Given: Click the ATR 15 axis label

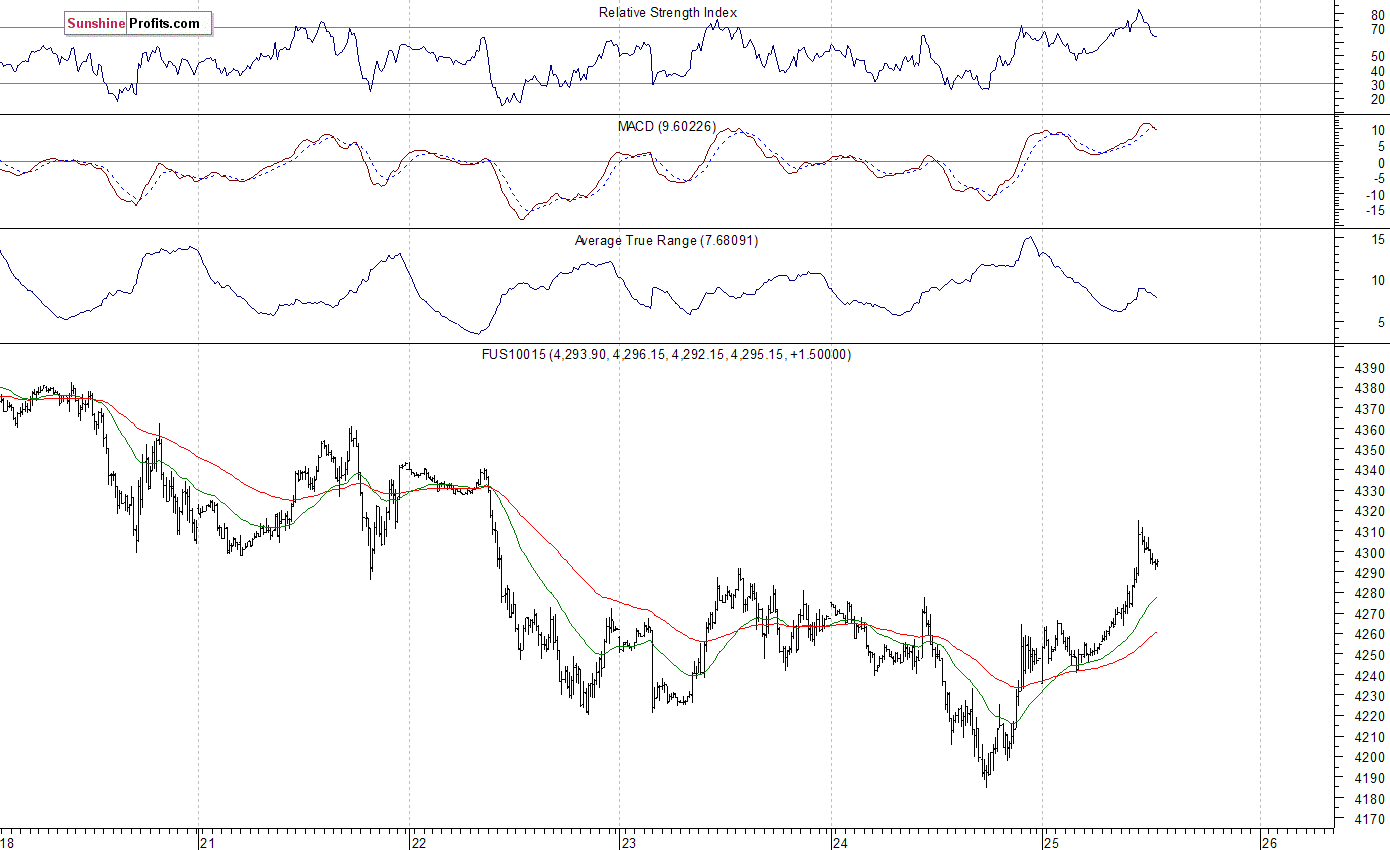Looking at the screenshot, I should tap(1378, 240).
